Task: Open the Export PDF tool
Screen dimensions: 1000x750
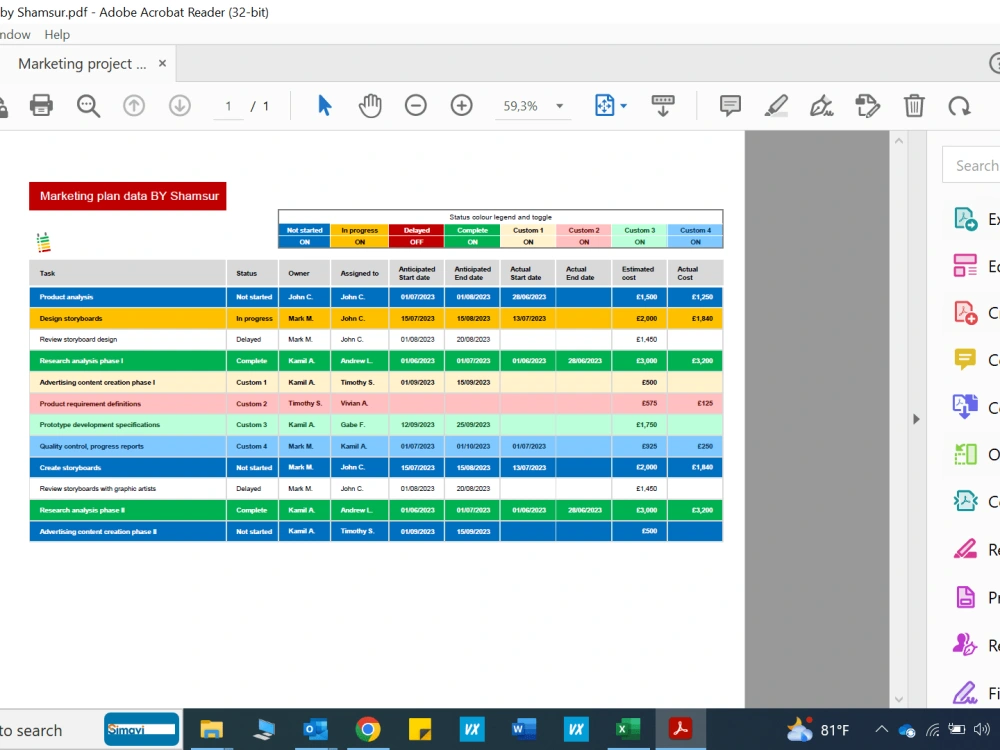Action: coord(965,217)
